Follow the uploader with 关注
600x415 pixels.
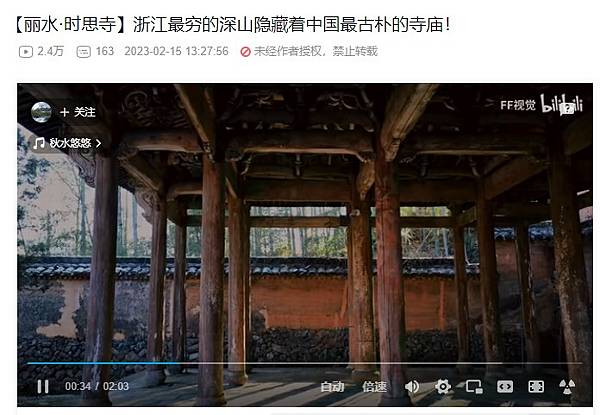click(x=78, y=112)
